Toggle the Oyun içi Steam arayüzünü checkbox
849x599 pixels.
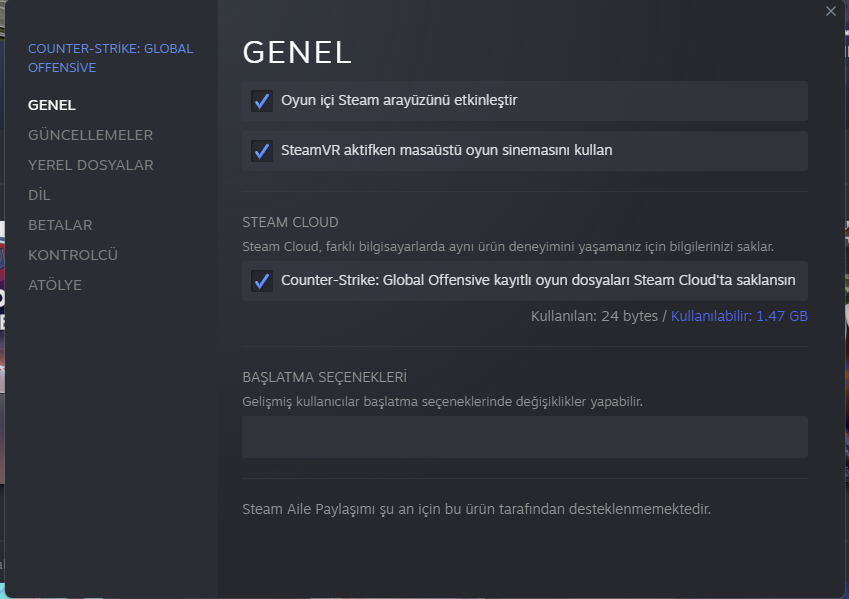pyautogui.click(x=262, y=101)
